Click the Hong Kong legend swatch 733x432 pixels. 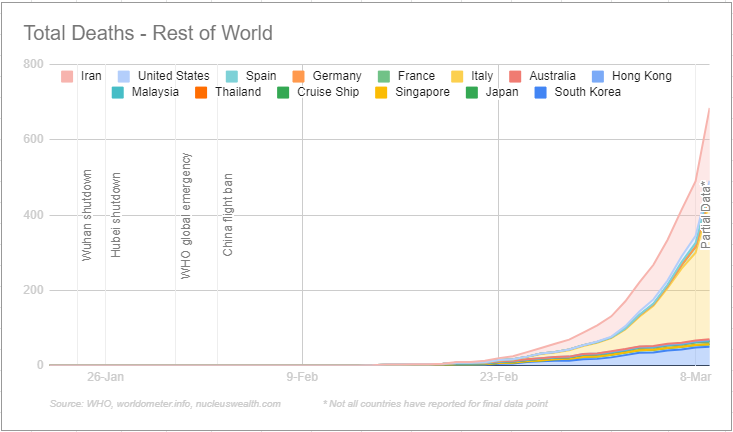point(596,76)
